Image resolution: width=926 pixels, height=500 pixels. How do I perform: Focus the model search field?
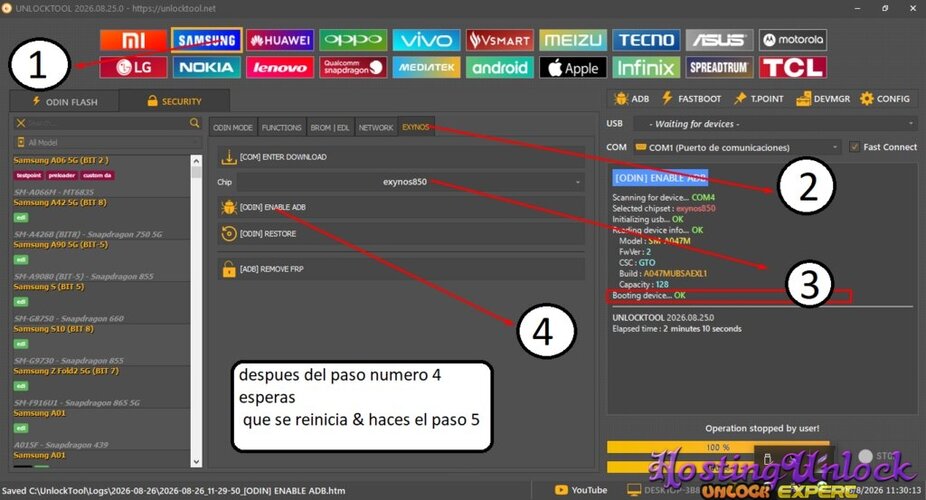click(106, 123)
